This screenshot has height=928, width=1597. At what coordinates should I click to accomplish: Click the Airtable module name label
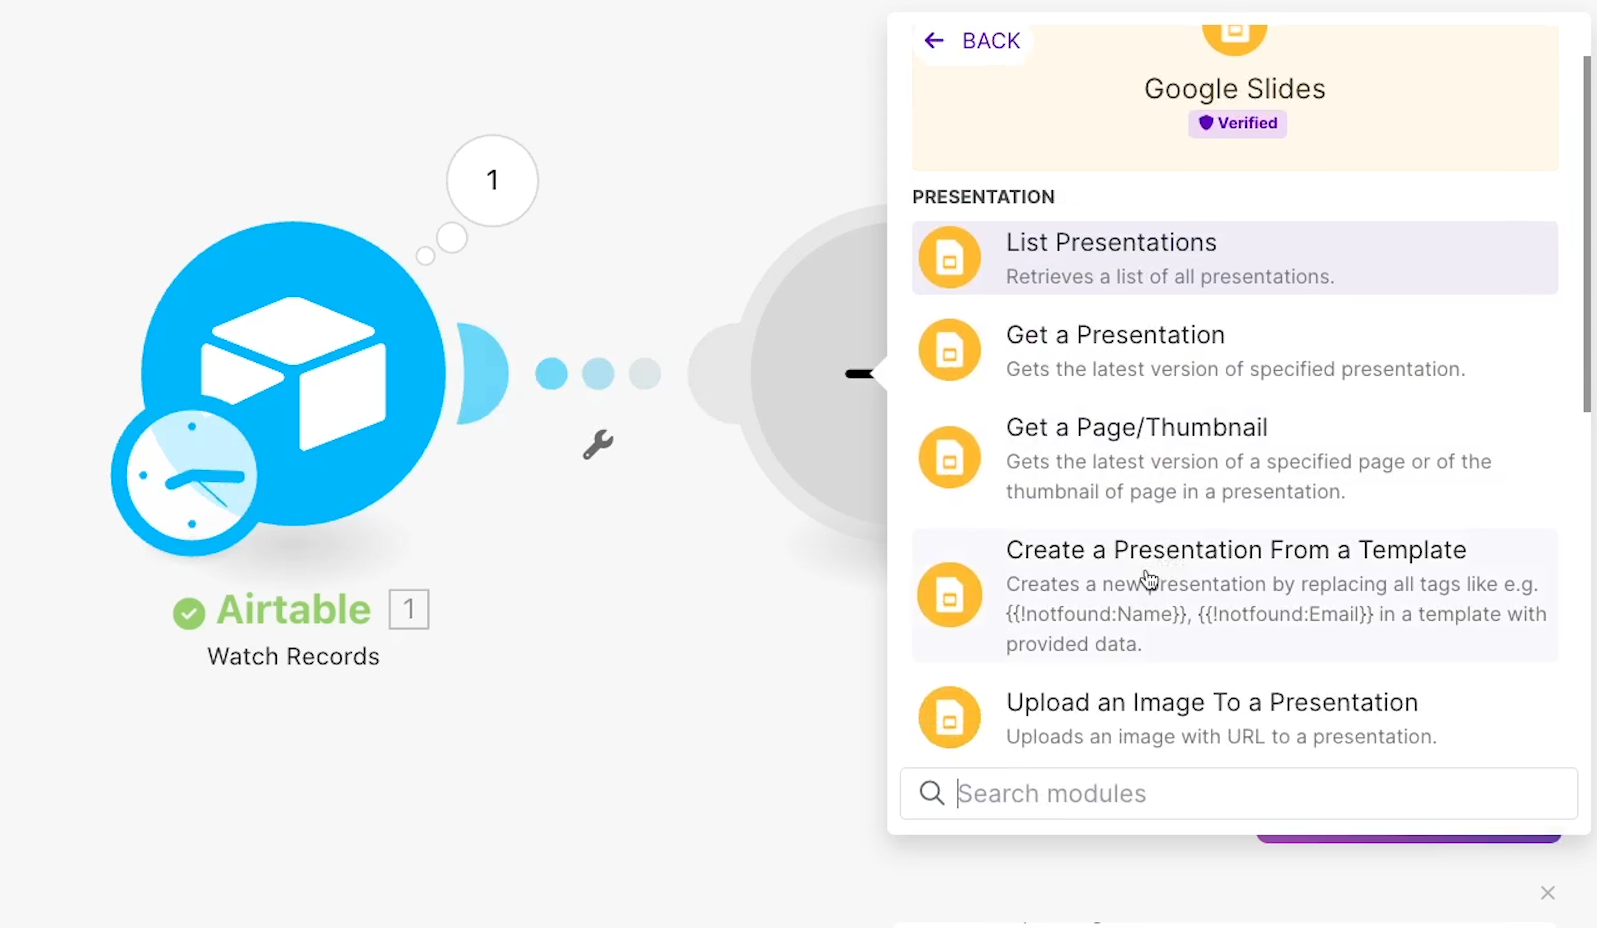294,609
